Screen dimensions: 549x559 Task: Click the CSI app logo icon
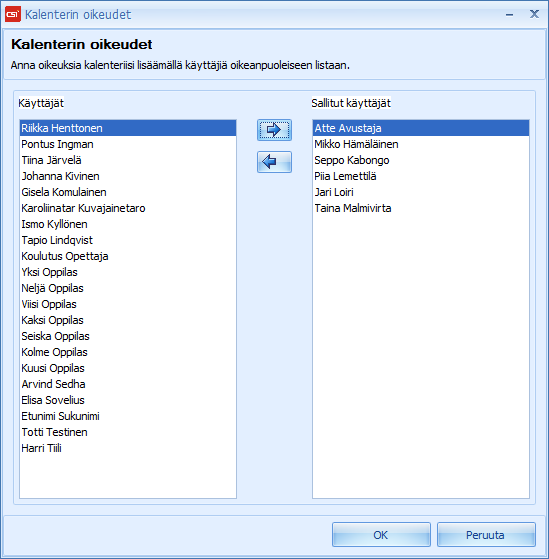click(x=13, y=14)
